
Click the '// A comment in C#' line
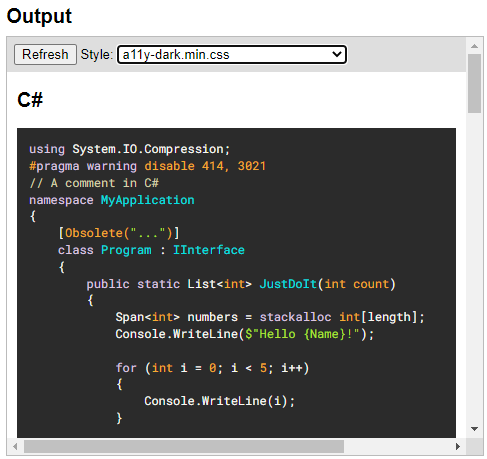pyautogui.click(x=94, y=183)
